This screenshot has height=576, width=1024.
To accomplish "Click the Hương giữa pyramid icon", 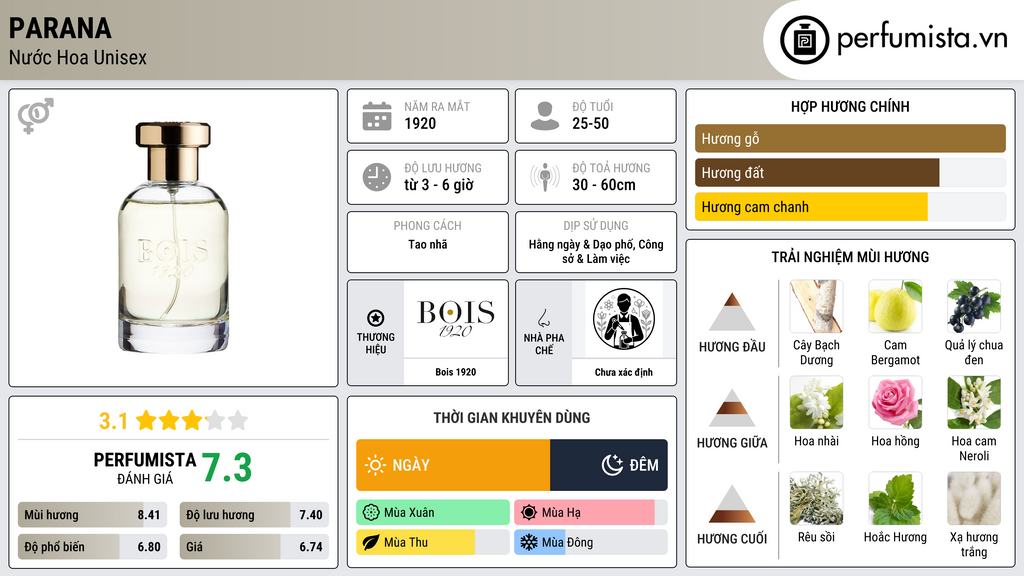I will tap(732, 408).
